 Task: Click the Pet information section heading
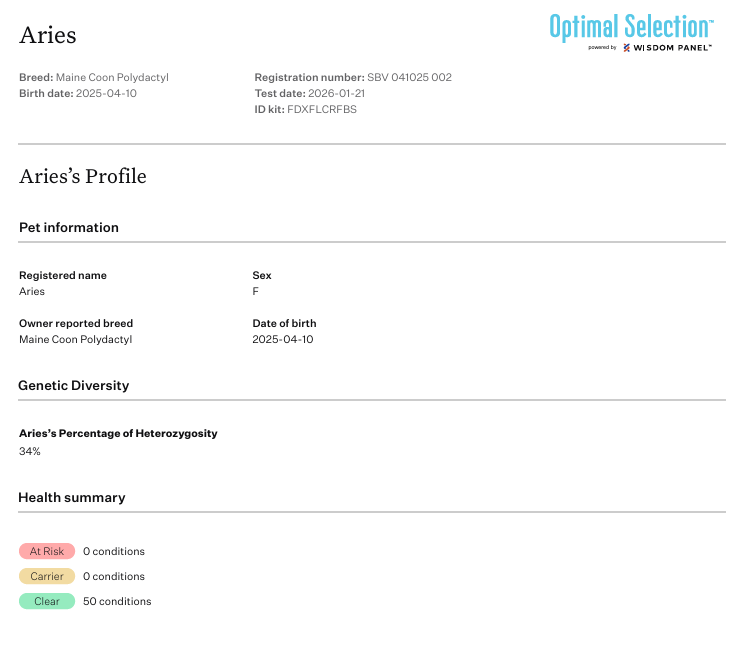(69, 228)
